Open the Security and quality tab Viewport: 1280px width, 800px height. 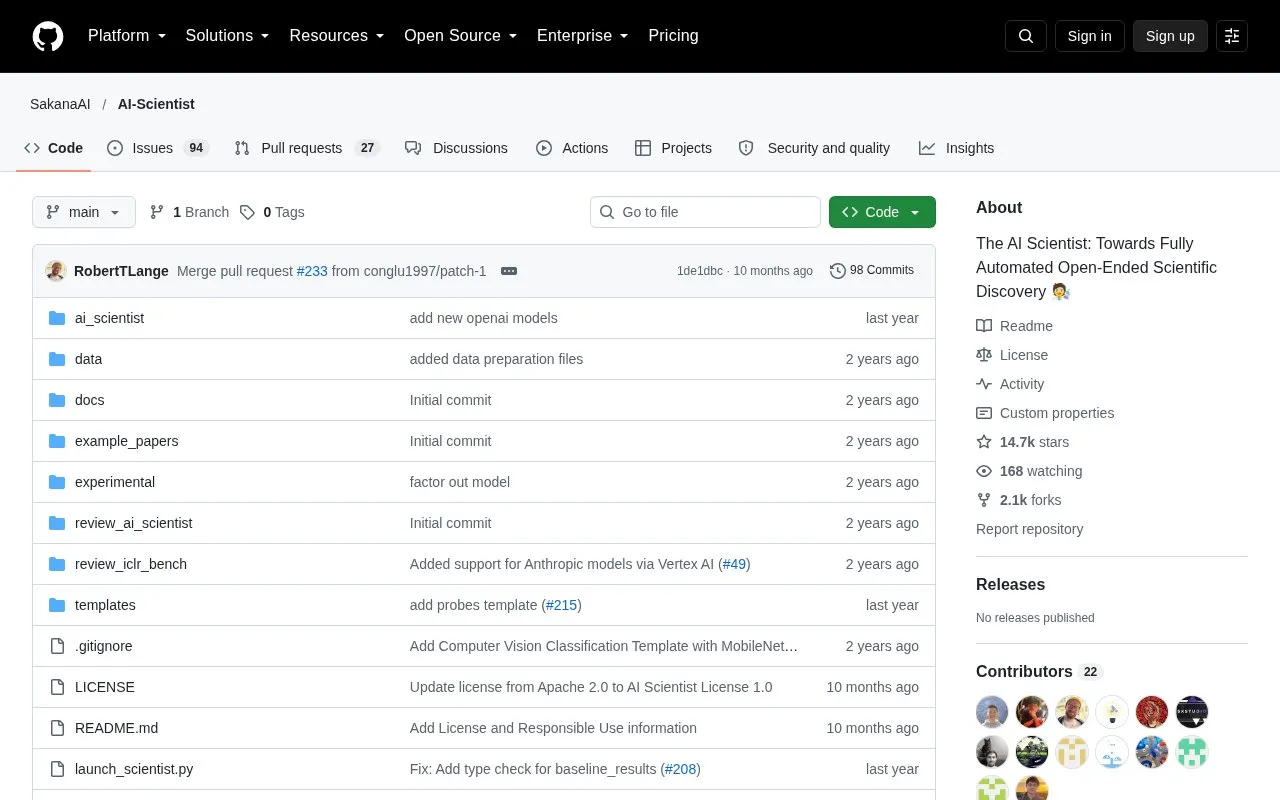pos(814,148)
